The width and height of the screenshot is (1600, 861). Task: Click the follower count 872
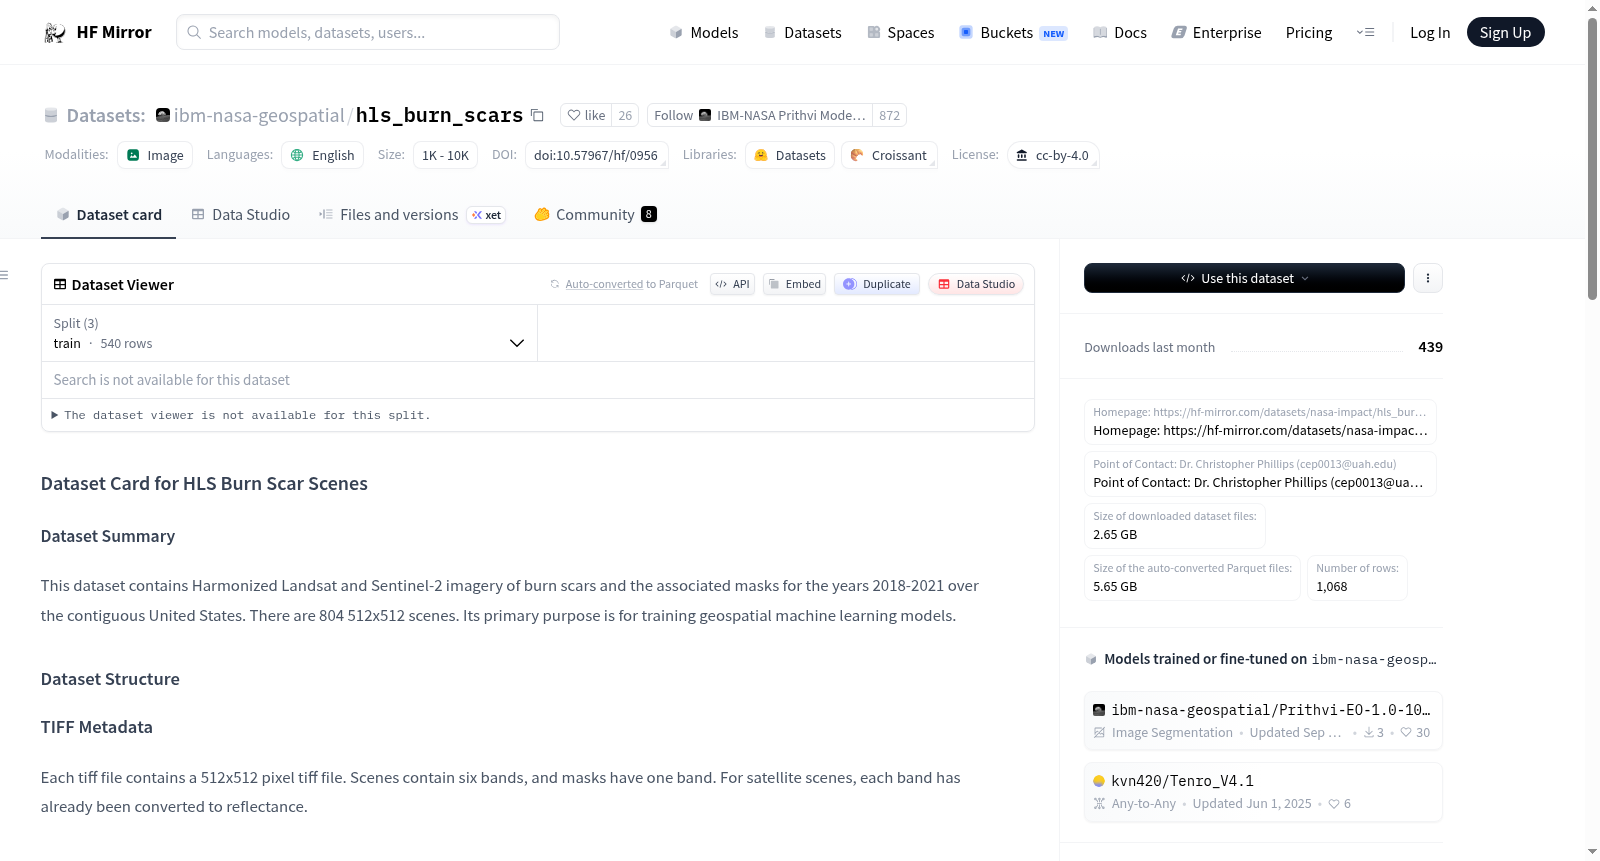(x=889, y=115)
